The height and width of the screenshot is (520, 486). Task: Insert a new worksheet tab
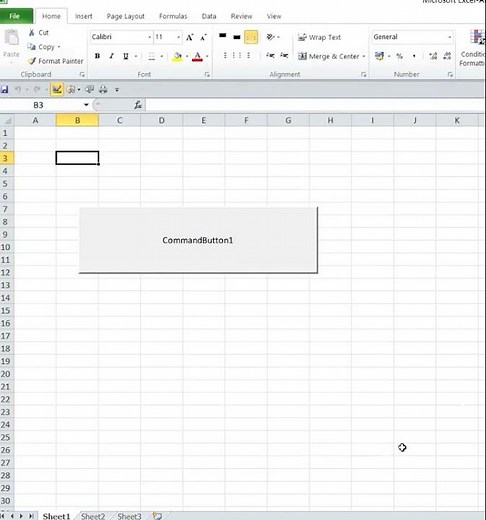[x=157, y=516]
